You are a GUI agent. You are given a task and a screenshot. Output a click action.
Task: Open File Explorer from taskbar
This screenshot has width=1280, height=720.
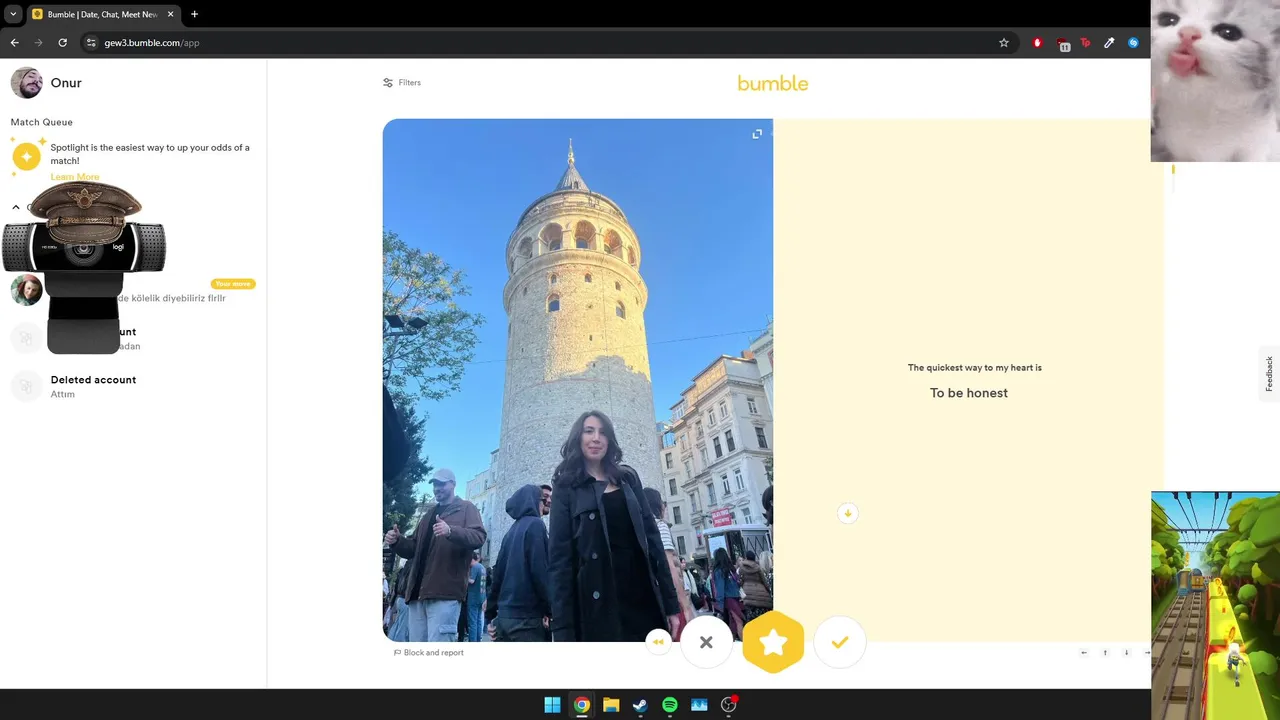point(611,705)
